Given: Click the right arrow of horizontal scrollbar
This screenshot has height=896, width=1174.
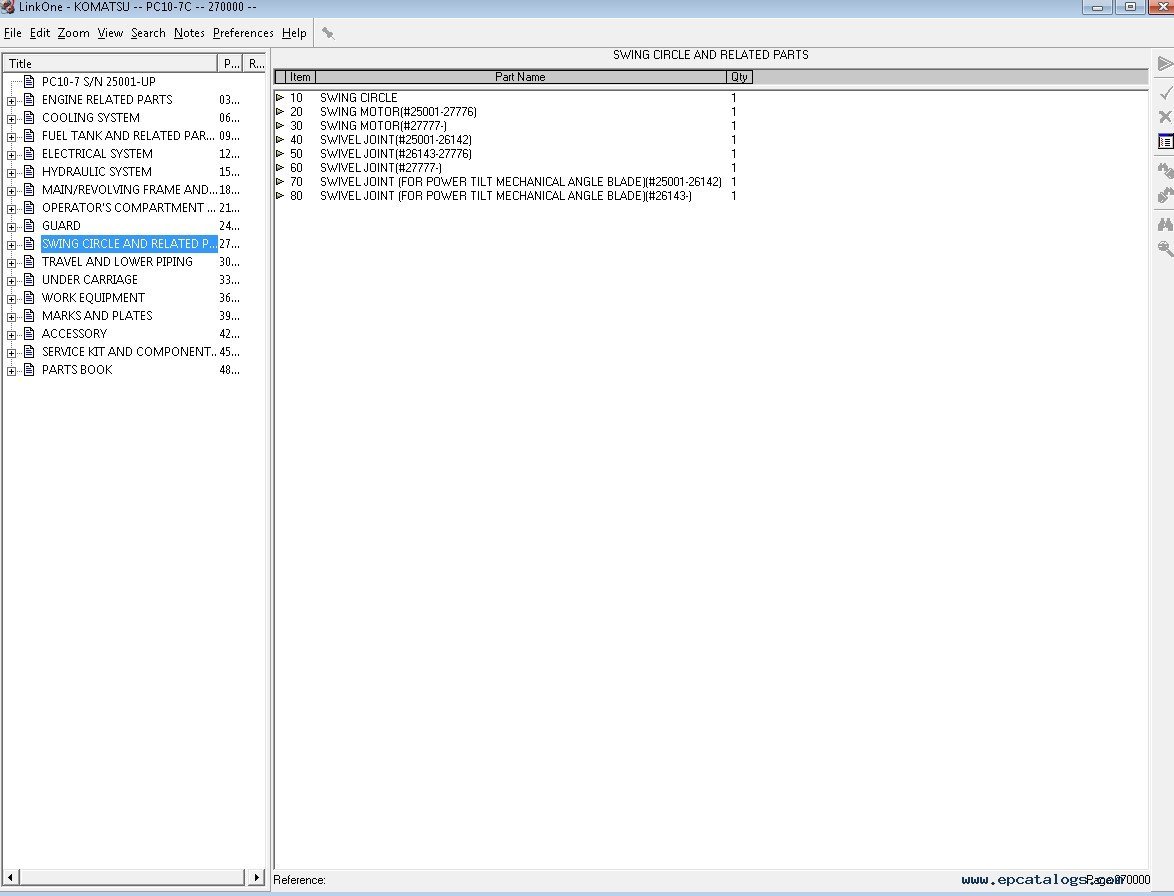Looking at the screenshot, I should (257, 877).
